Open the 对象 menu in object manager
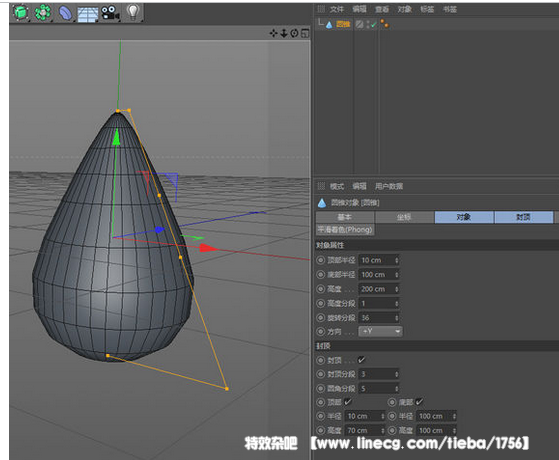559x460 pixels. pyautogui.click(x=405, y=9)
